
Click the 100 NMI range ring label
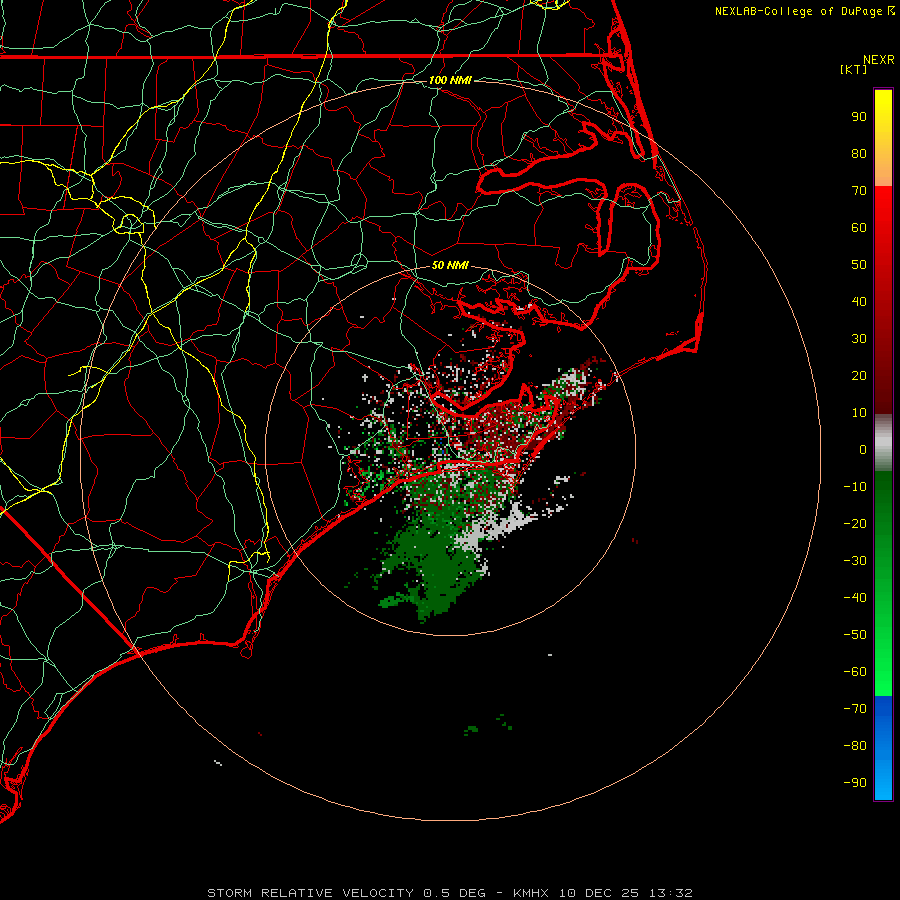click(x=450, y=80)
